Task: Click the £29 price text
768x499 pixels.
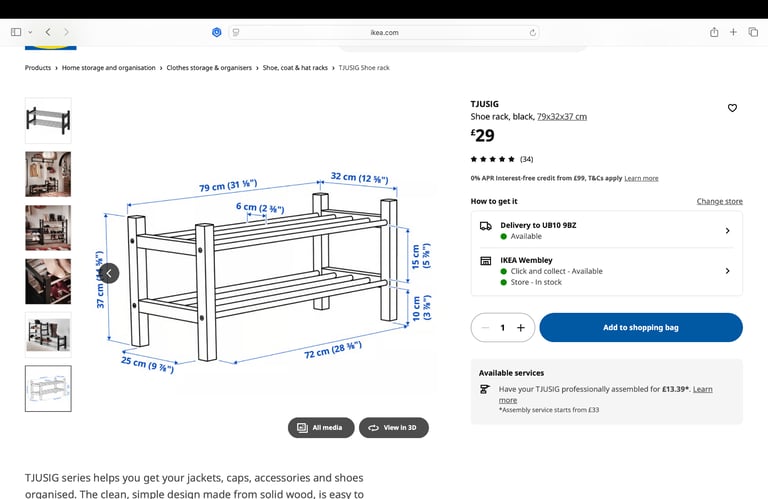Action: tap(482, 135)
